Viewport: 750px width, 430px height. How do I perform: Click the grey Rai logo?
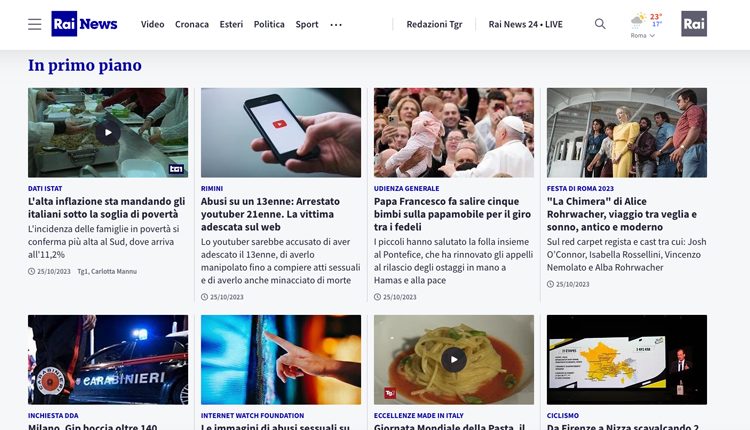694,24
